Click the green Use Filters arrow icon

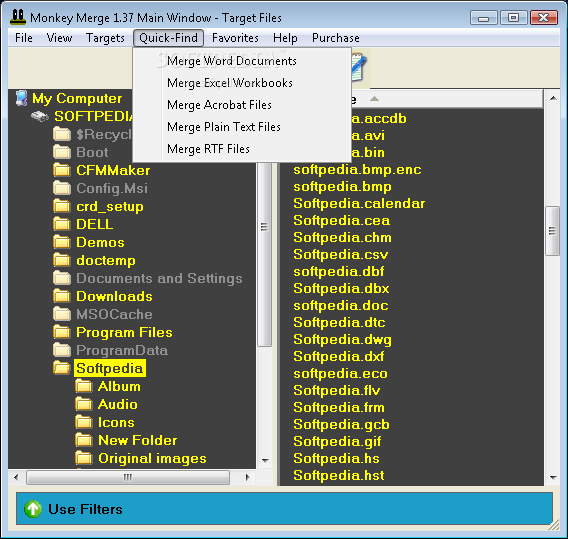pyautogui.click(x=33, y=509)
